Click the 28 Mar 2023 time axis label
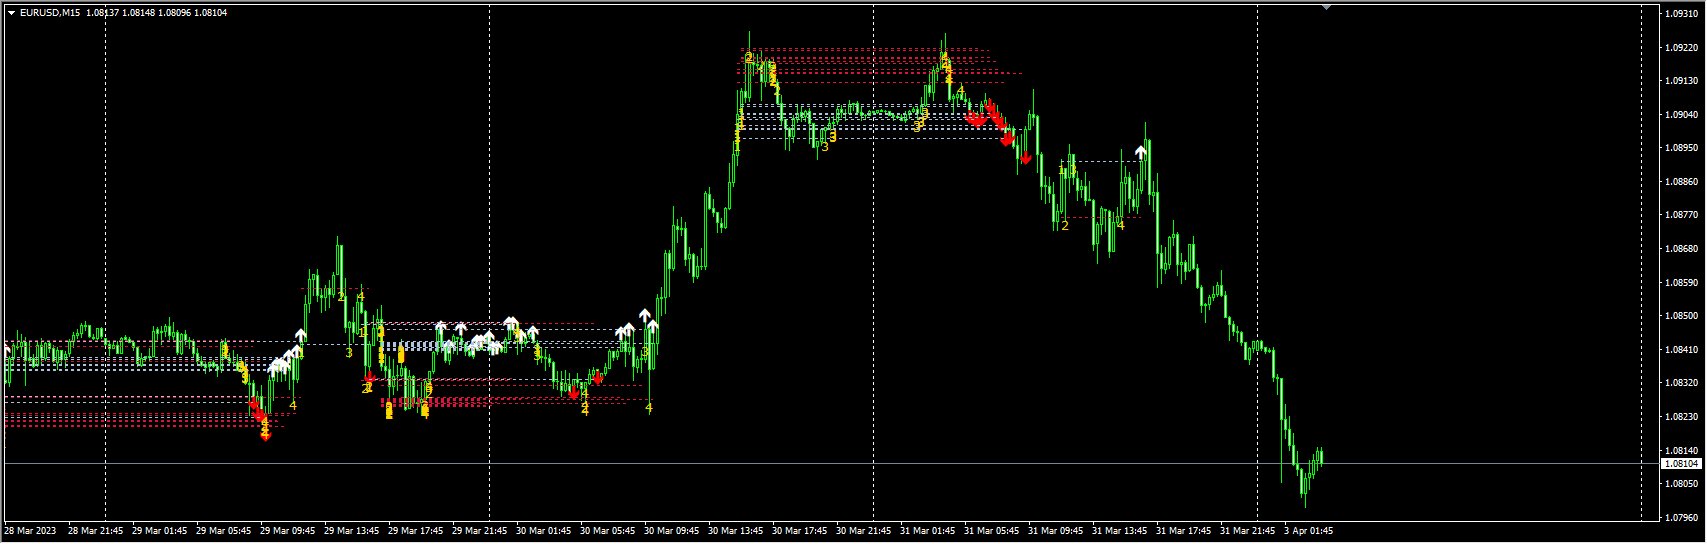The image size is (1707, 544). 30,531
